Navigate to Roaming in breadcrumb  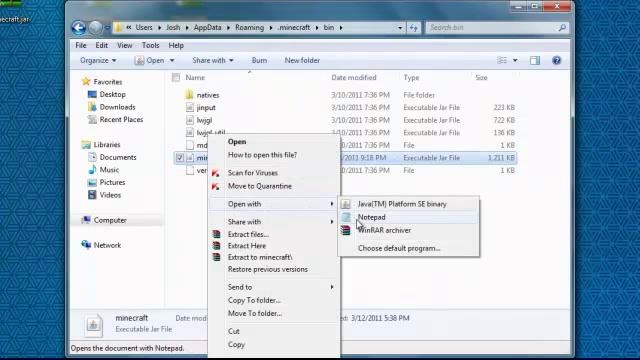tap(249, 28)
